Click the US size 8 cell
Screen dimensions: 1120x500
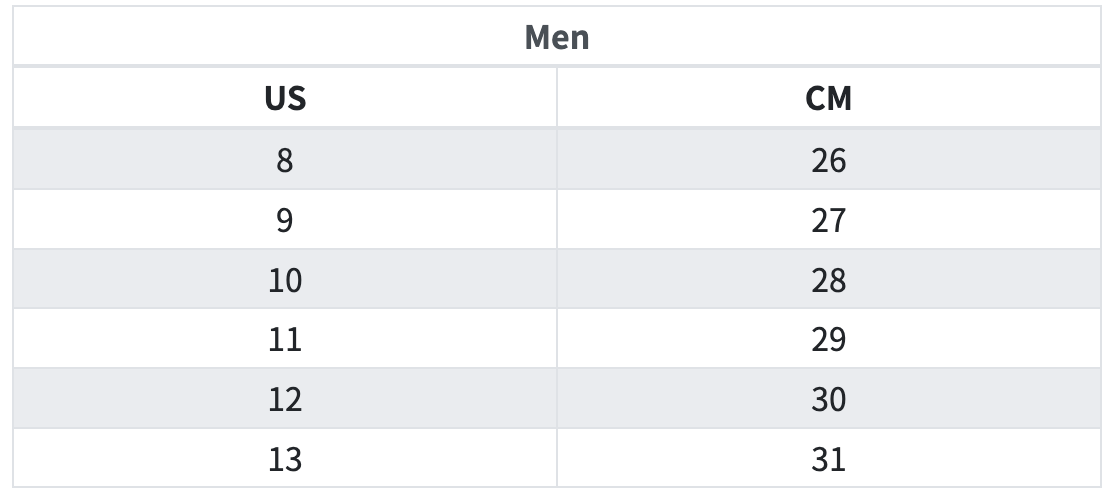(285, 160)
